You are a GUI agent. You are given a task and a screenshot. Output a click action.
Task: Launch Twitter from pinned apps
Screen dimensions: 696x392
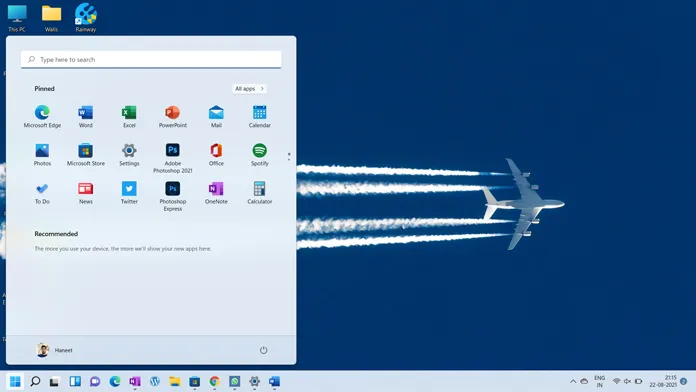[129, 193]
